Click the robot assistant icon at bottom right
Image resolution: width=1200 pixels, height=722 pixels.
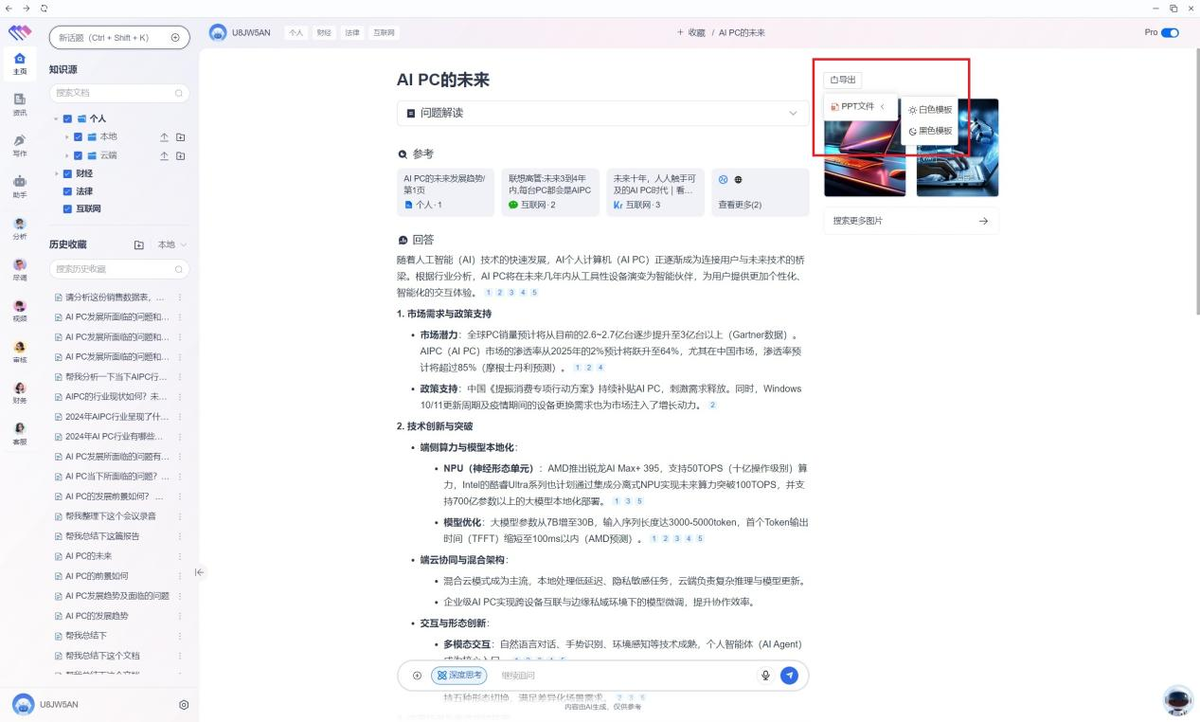pos(1177,700)
